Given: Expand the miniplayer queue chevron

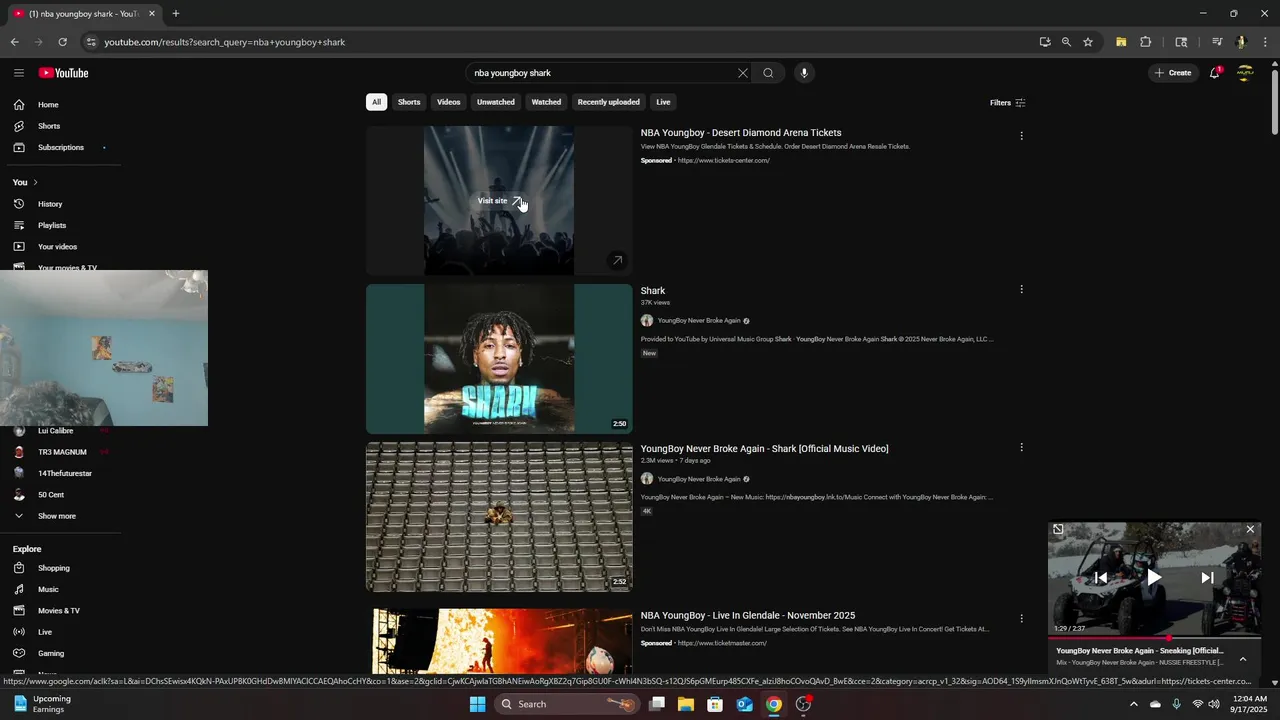Looking at the screenshot, I should tap(1243, 659).
